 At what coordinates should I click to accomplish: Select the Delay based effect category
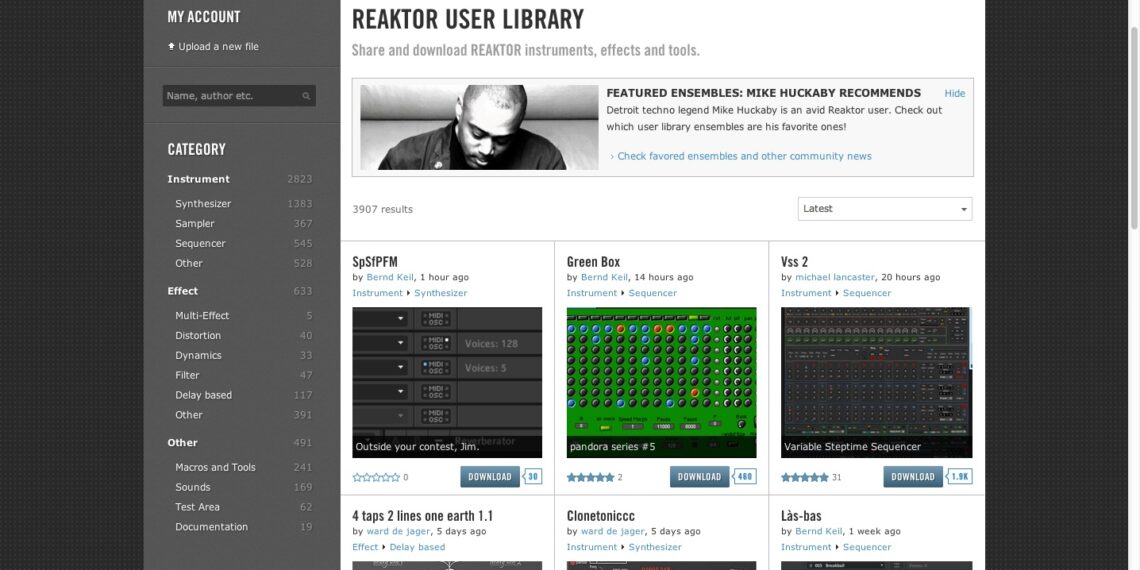(x=203, y=395)
